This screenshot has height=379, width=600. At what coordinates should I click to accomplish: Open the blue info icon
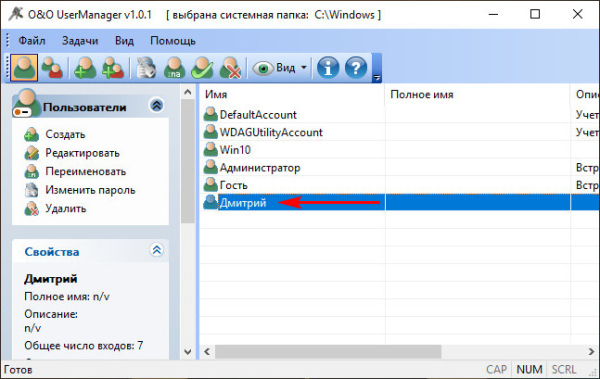click(x=328, y=68)
